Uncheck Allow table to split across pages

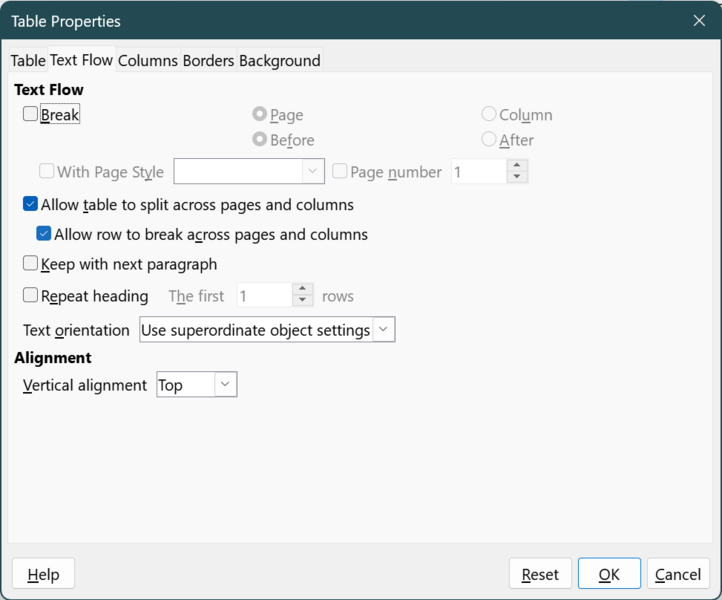(x=31, y=205)
